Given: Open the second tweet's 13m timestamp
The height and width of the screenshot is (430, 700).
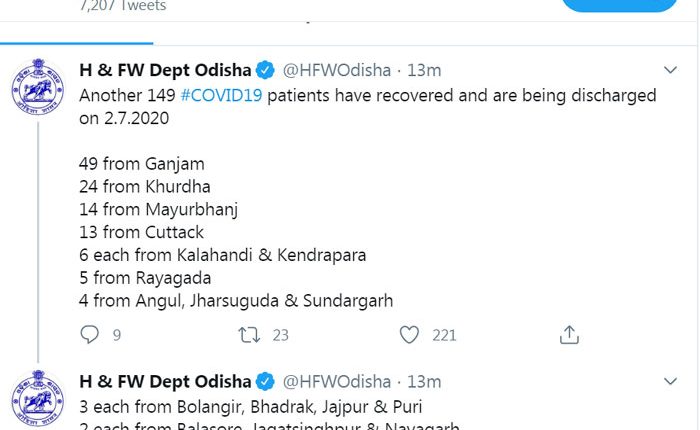Looking at the screenshot, I should (x=424, y=381).
